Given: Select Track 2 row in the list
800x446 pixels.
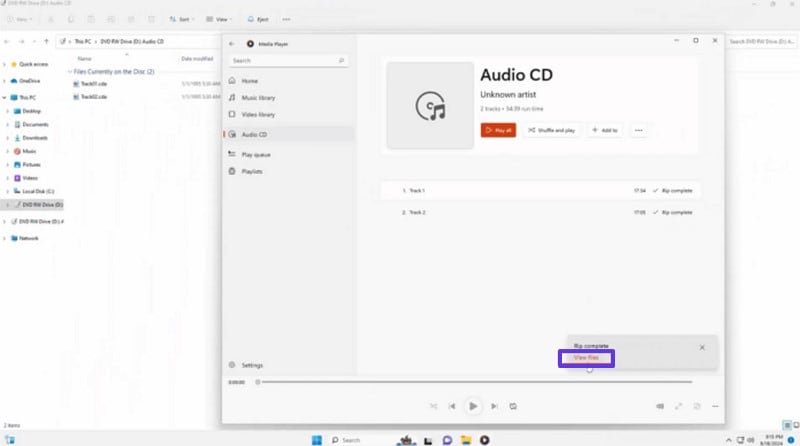Looking at the screenshot, I should (x=540, y=212).
